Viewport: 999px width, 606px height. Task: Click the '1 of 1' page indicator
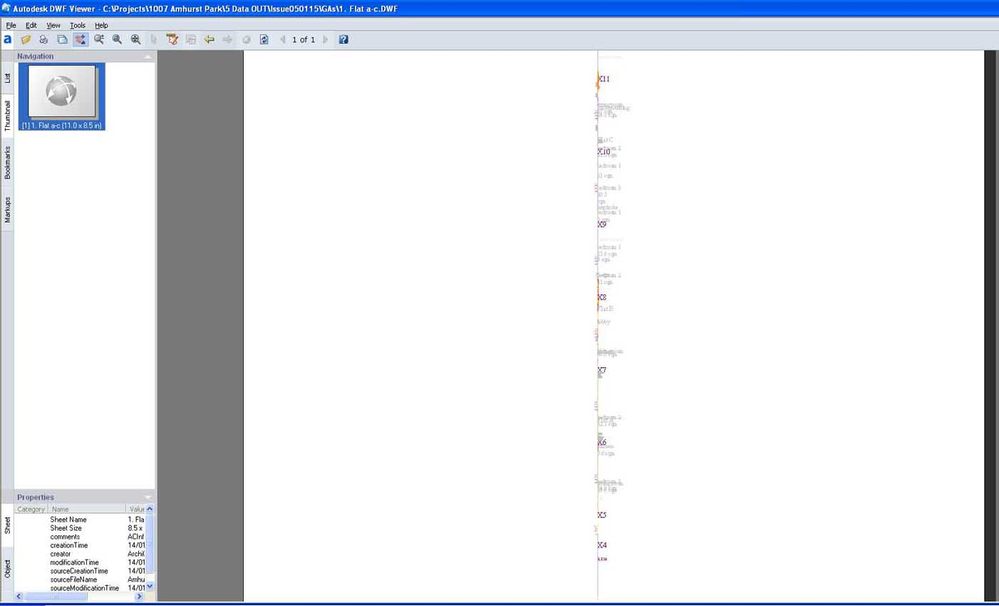pyautogui.click(x=303, y=40)
